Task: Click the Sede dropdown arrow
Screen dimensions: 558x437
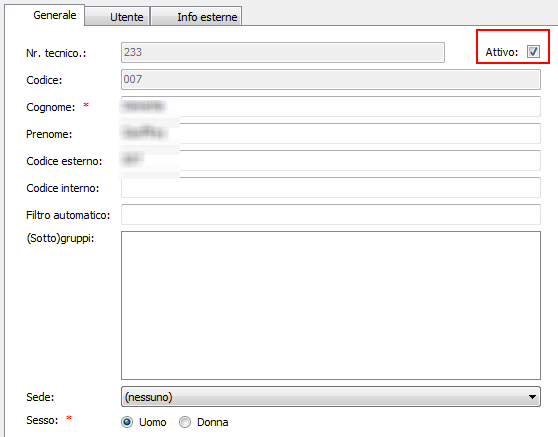Action: [532, 397]
